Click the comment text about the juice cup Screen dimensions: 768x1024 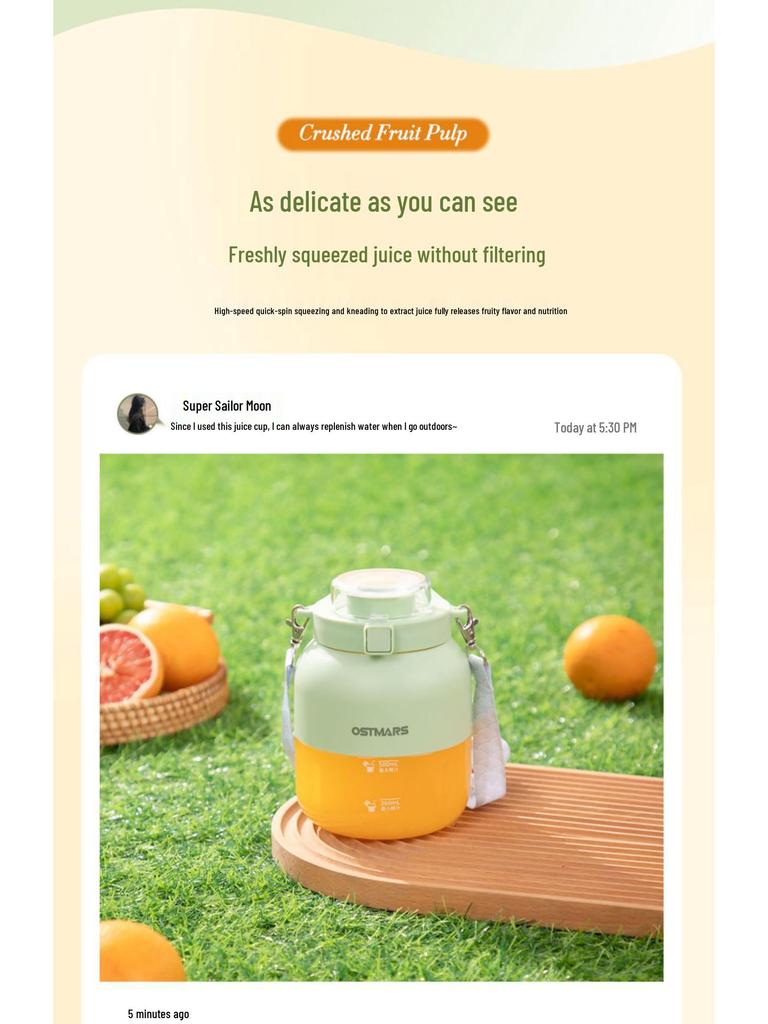313,426
